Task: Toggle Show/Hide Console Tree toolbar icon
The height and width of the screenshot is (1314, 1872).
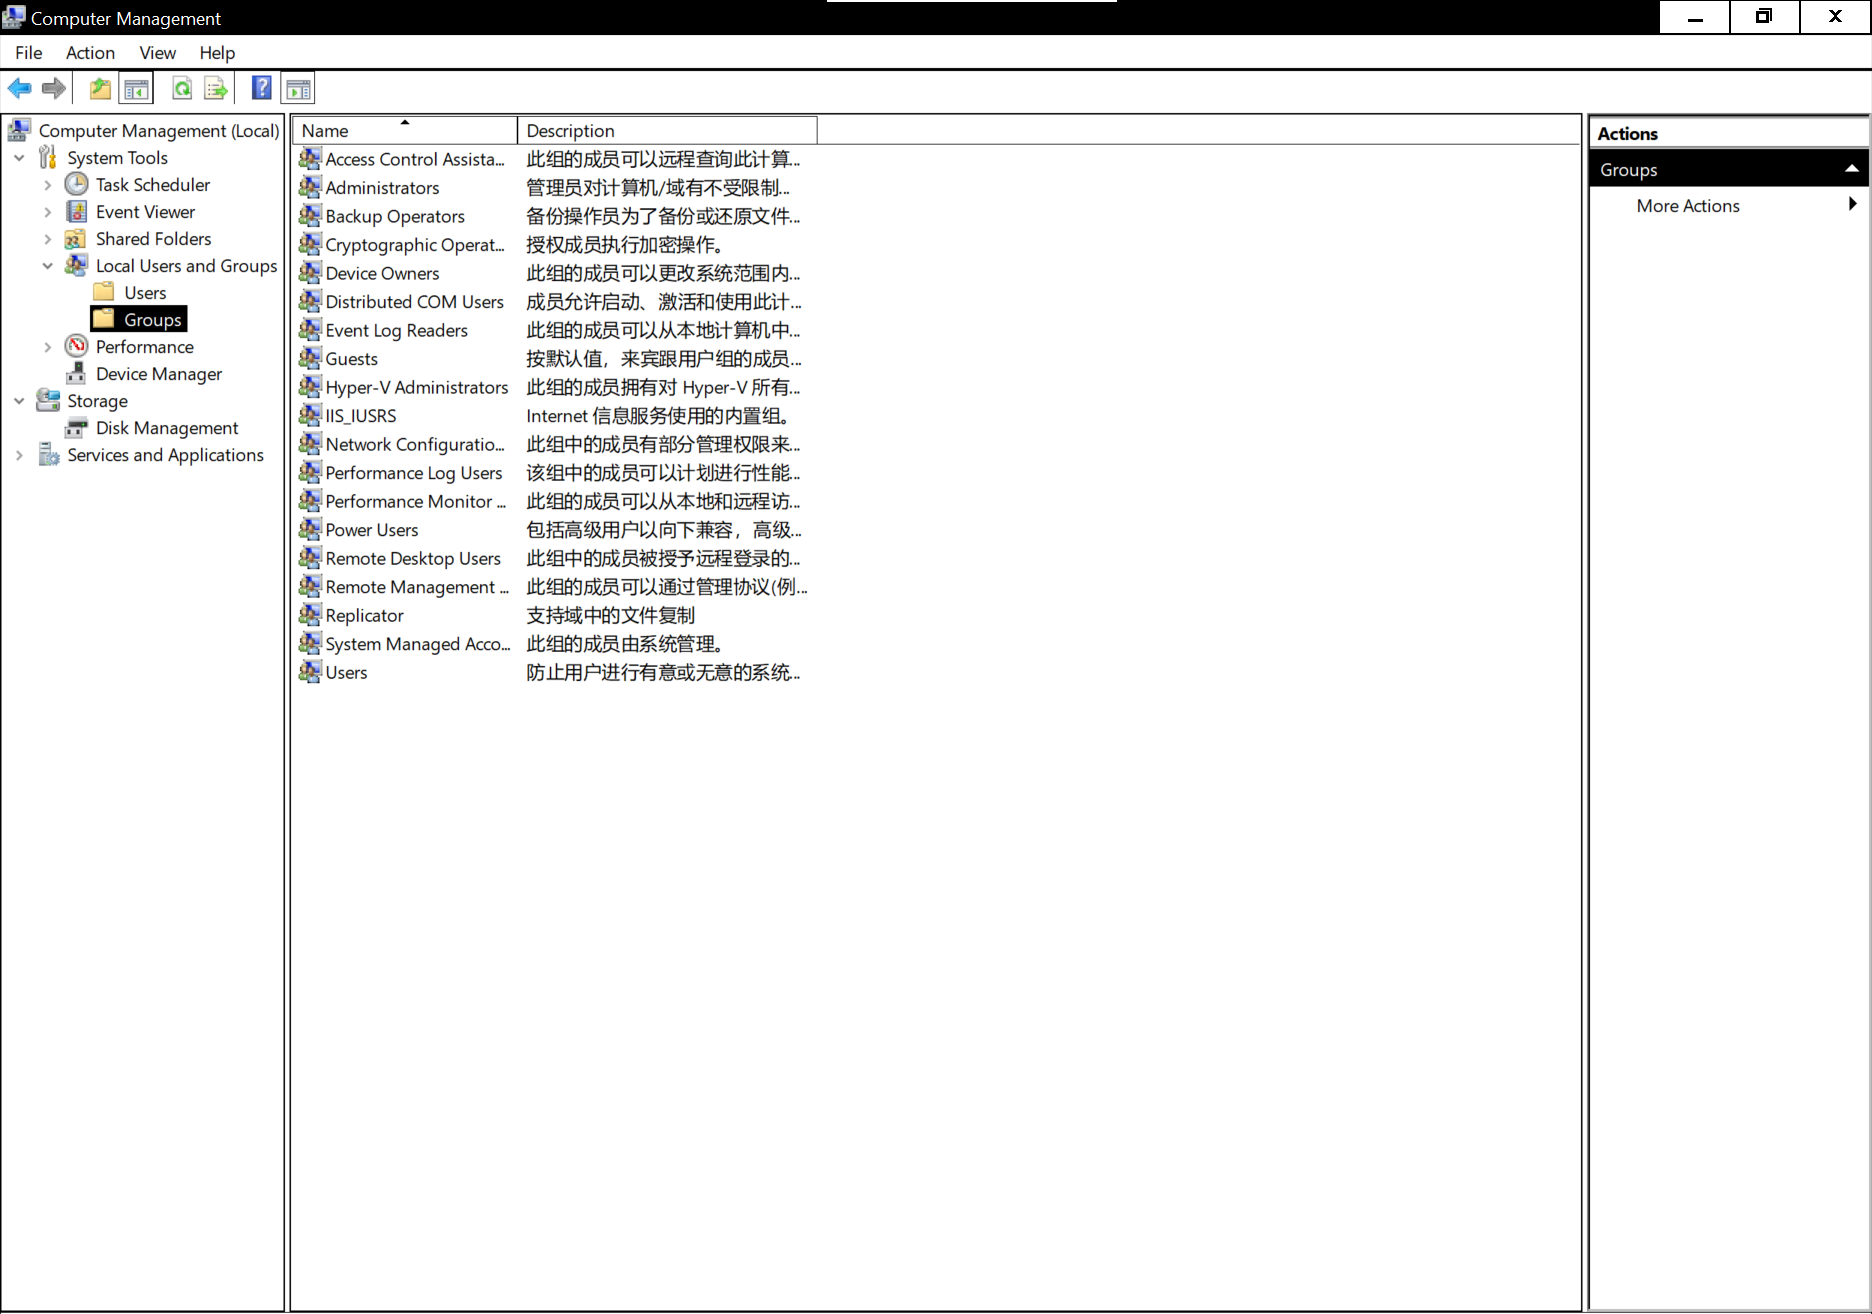Action: (x=136, y=89)
